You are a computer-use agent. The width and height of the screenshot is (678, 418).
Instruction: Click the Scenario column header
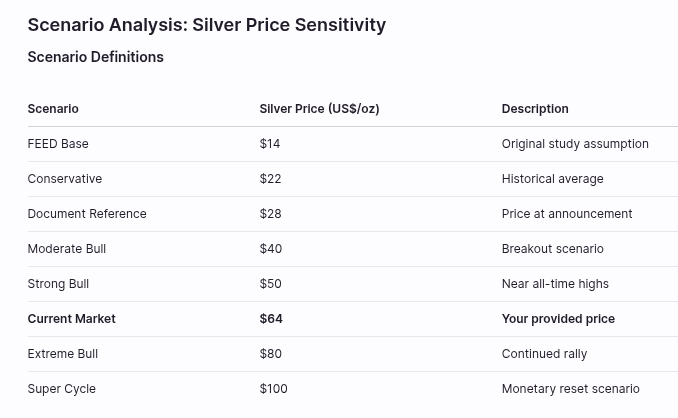pos(53,108)
